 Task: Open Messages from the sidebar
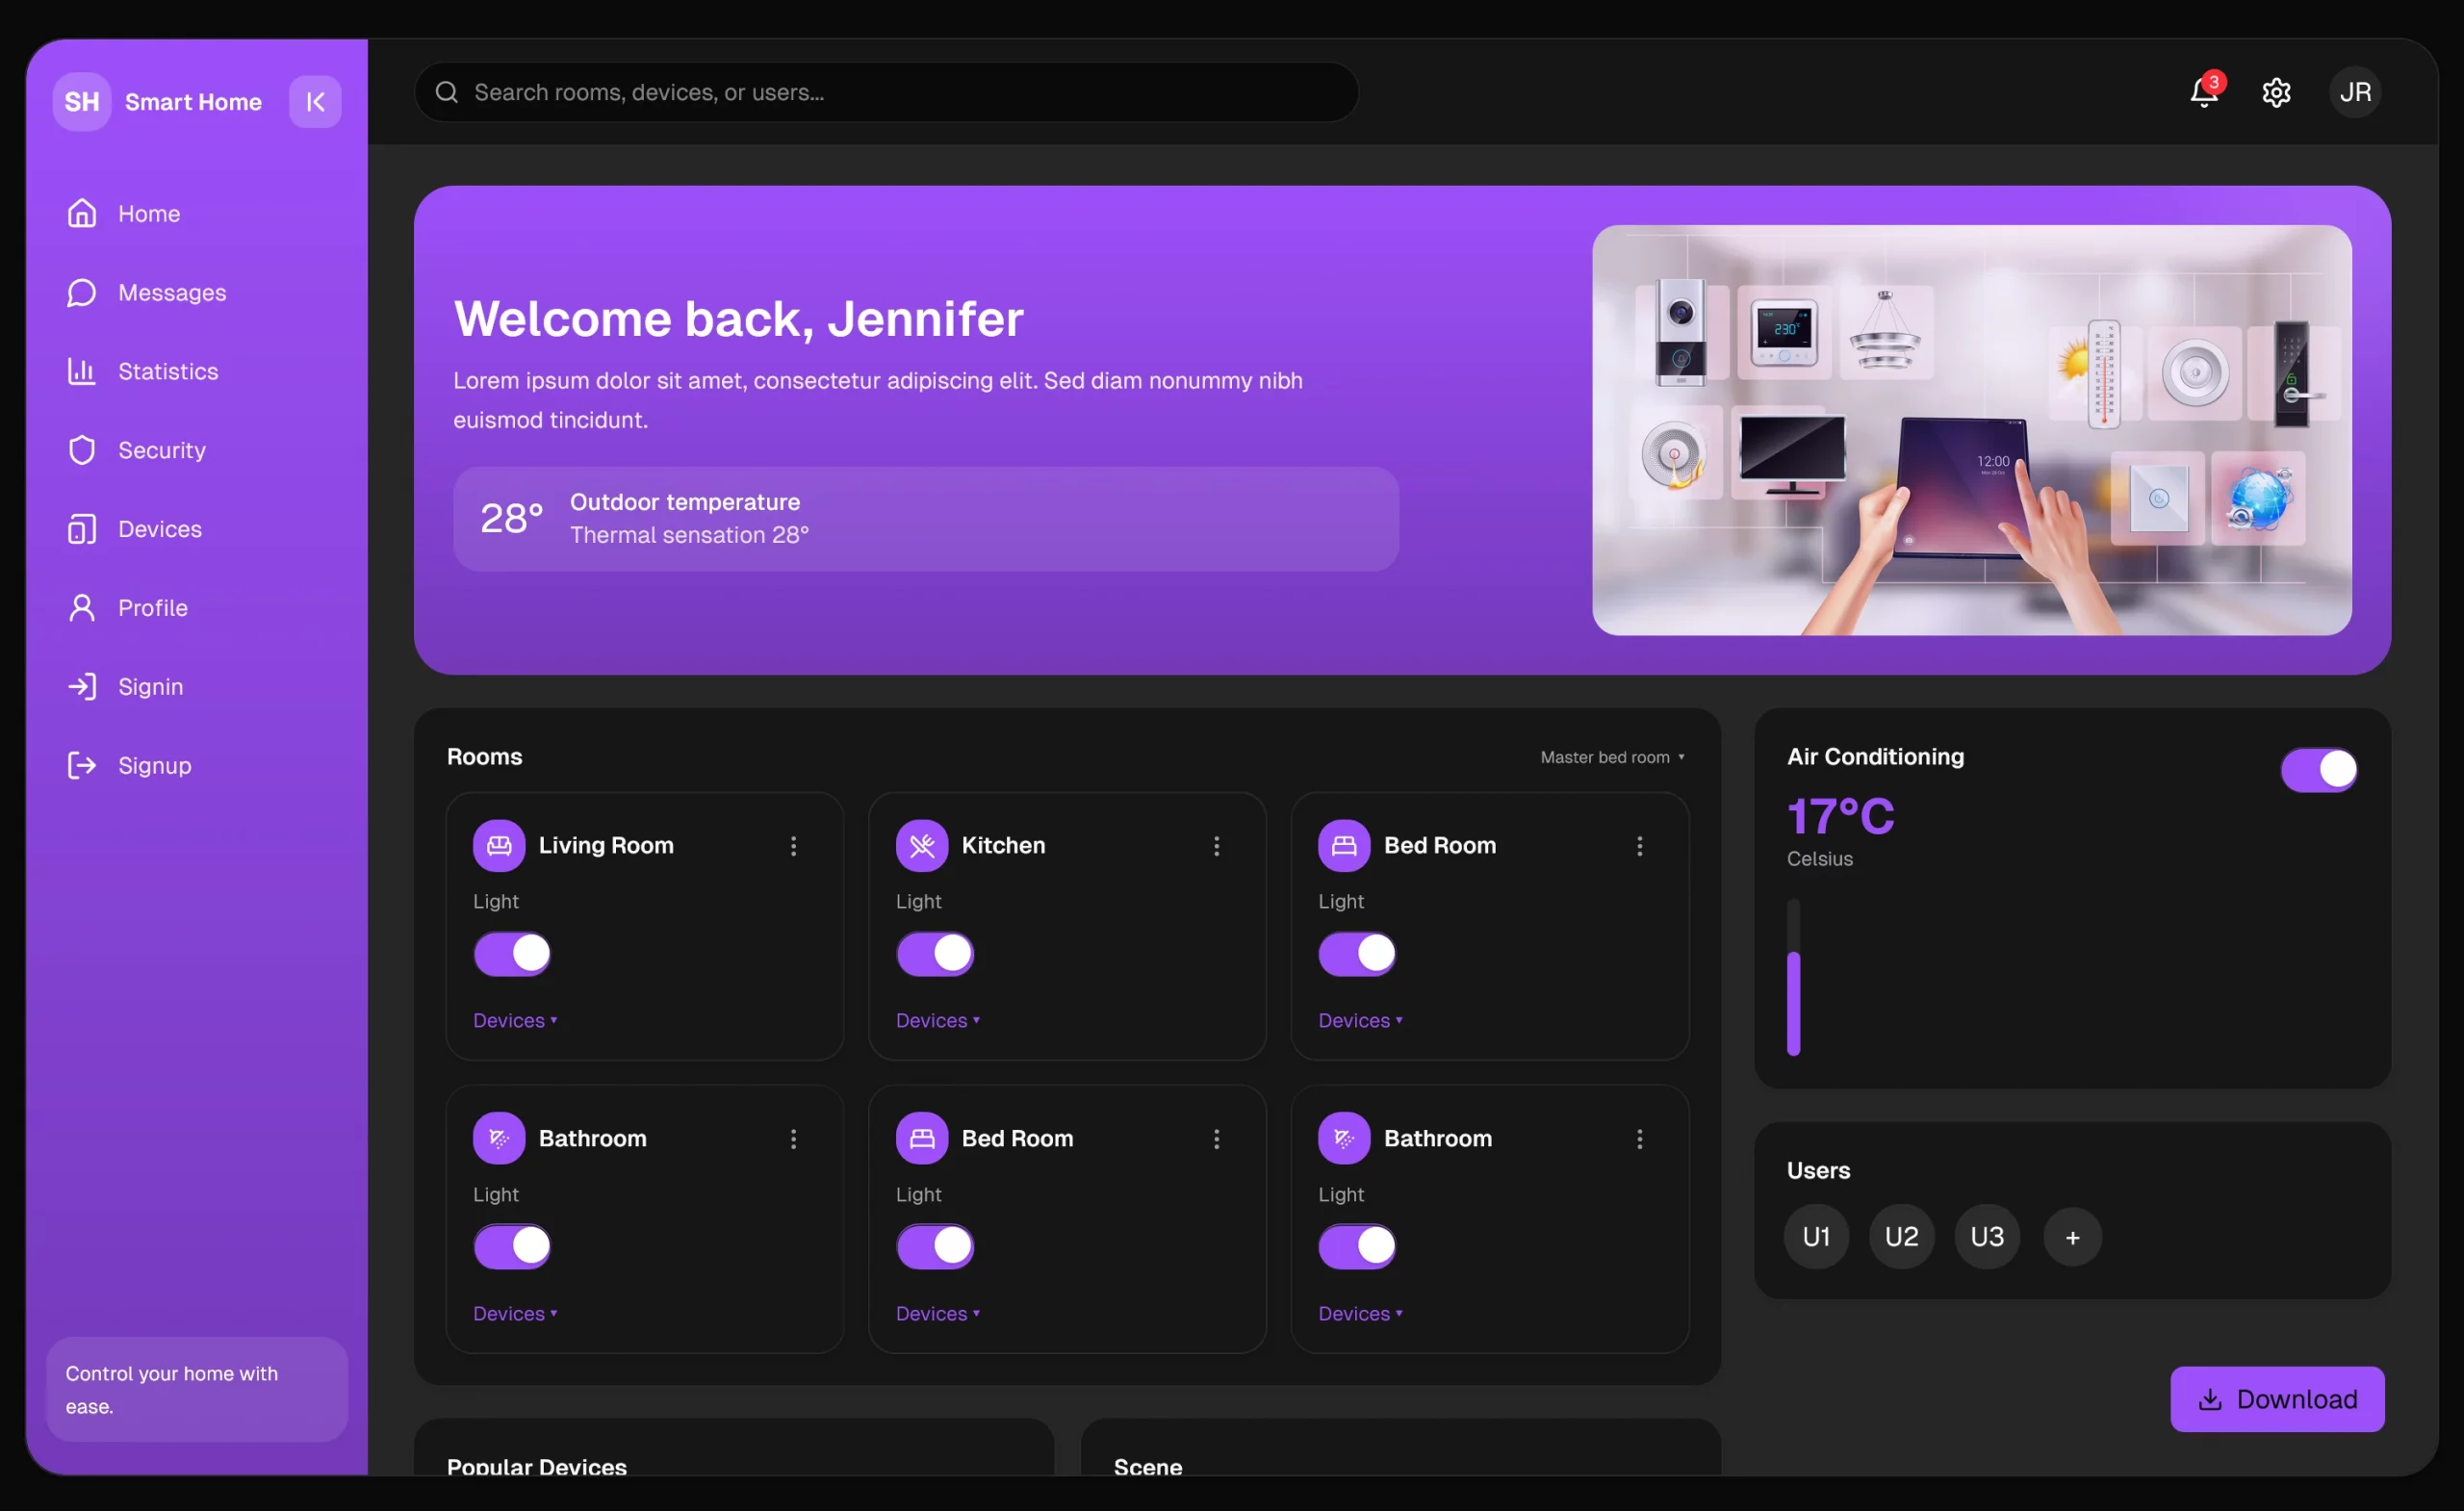coord(172,292)
